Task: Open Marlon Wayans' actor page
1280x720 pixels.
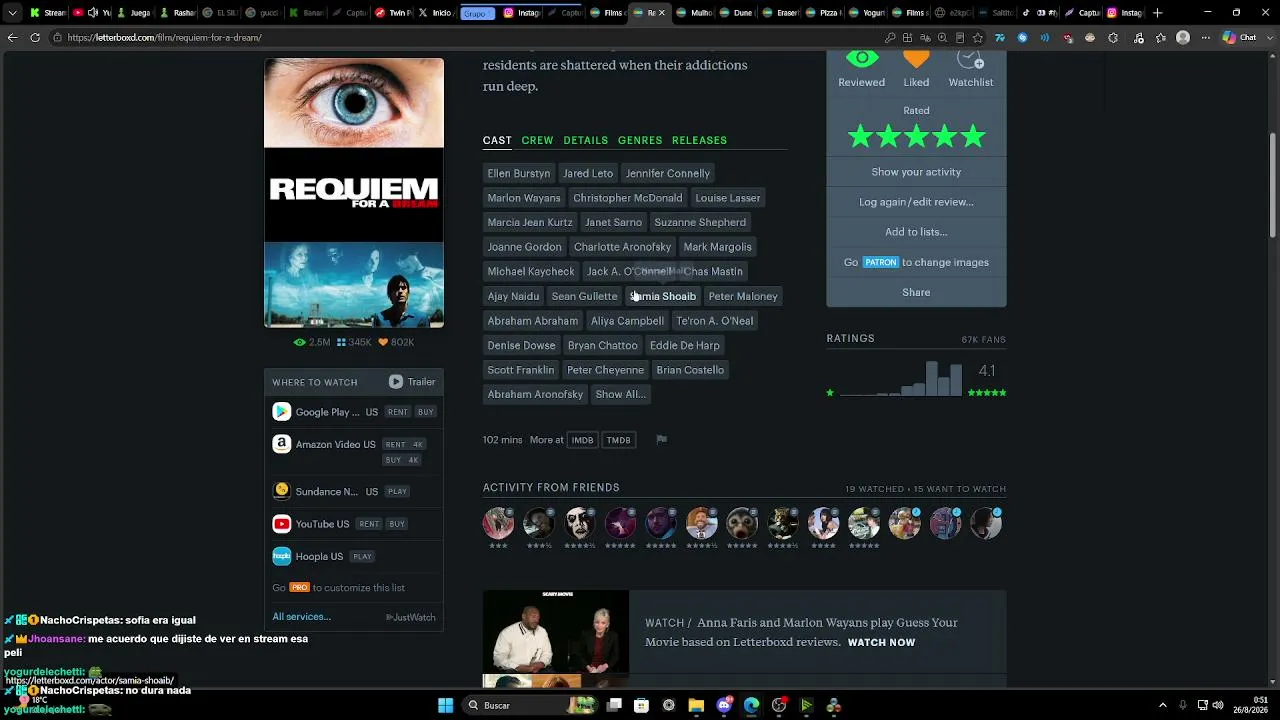Action: coord(524,198)
